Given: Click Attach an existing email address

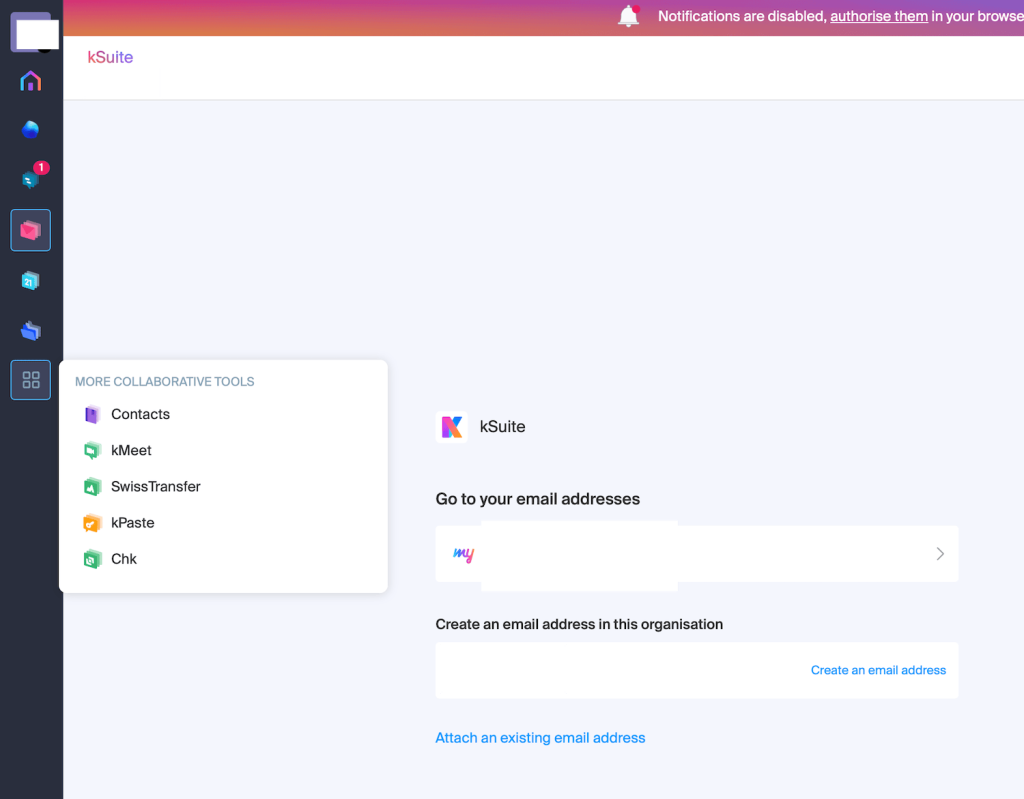Looking at the screenshot, I should click(540, 738).
